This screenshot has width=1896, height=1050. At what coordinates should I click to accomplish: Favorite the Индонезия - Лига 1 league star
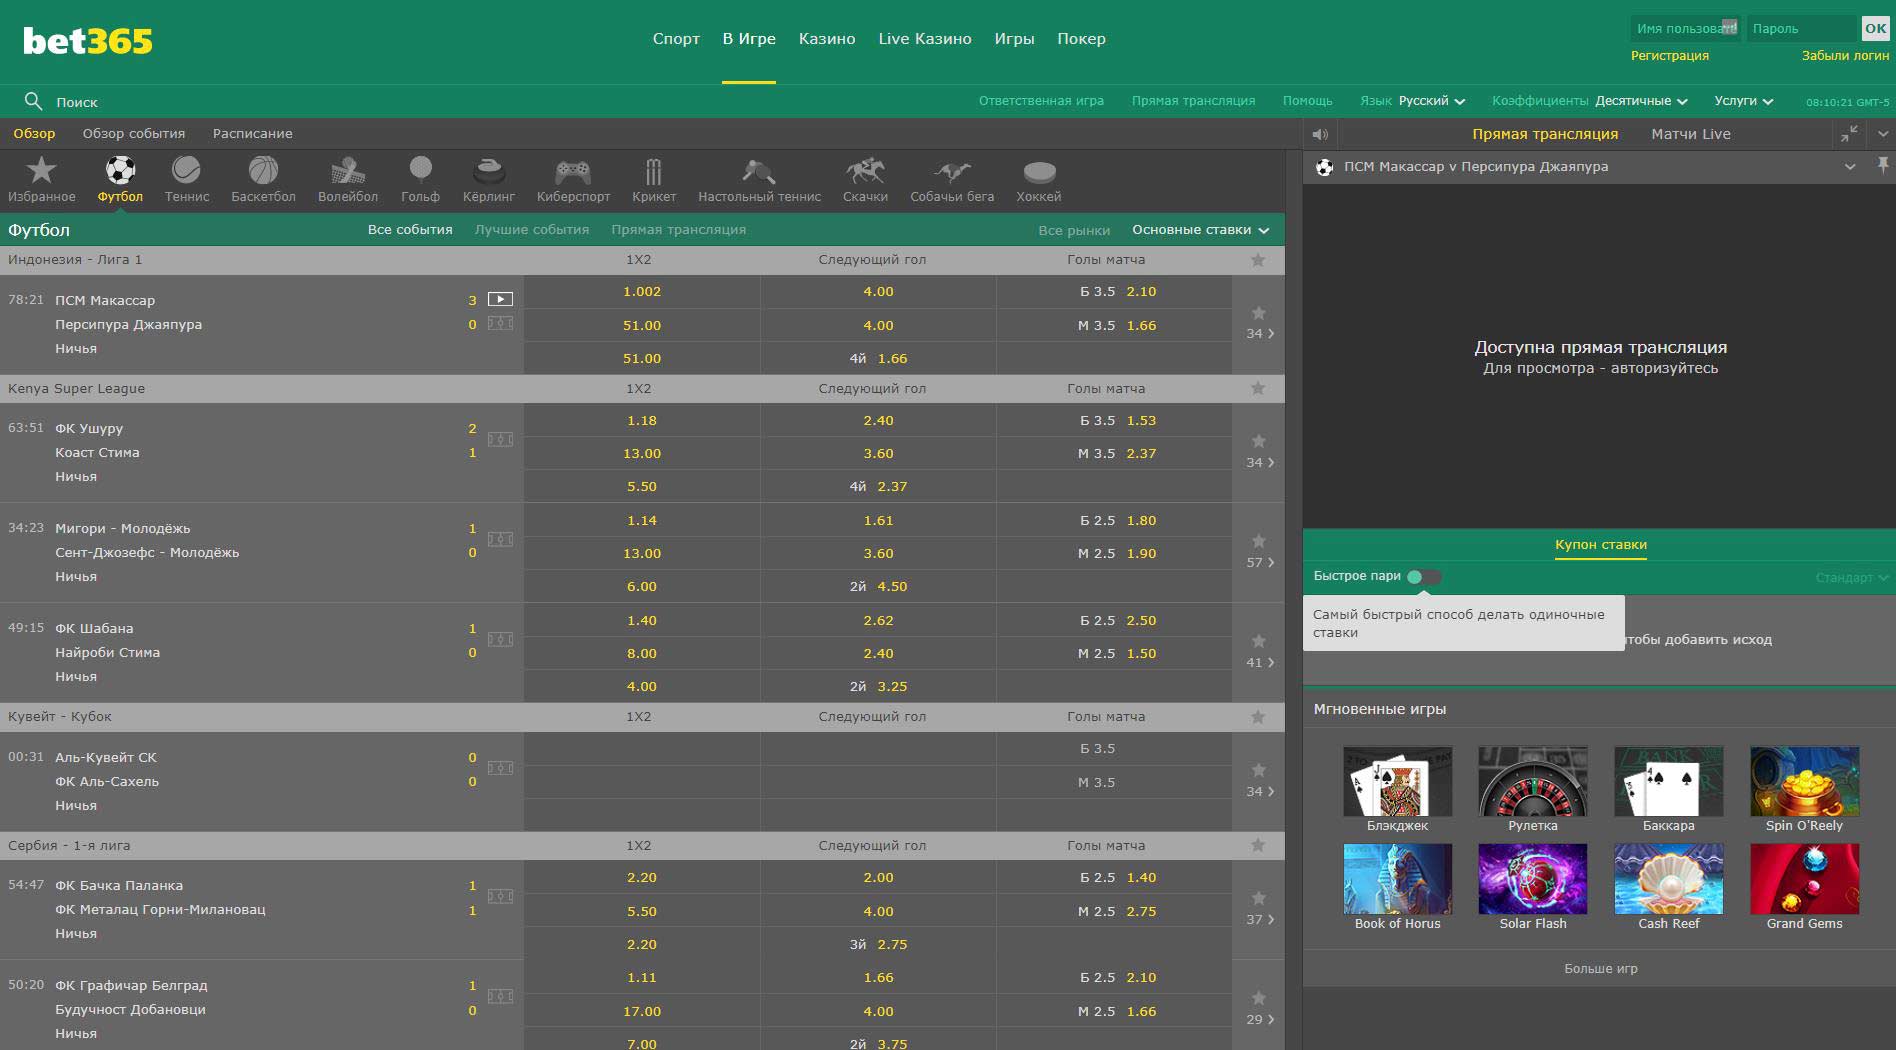coord(1258,260)
